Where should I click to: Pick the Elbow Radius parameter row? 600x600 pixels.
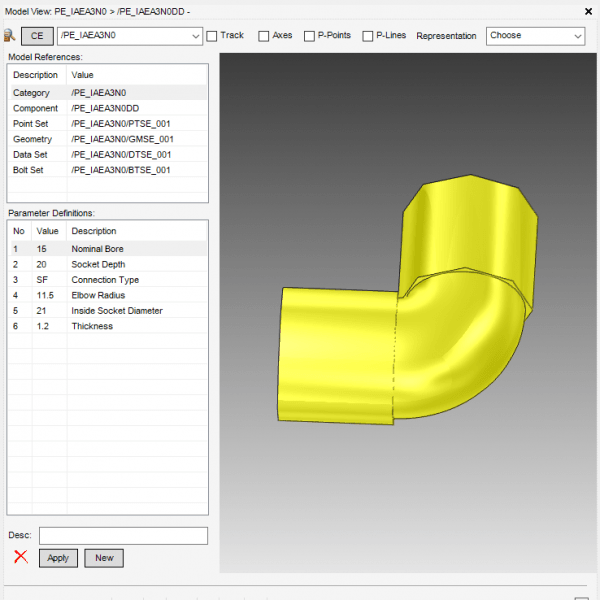coord(107,295)
